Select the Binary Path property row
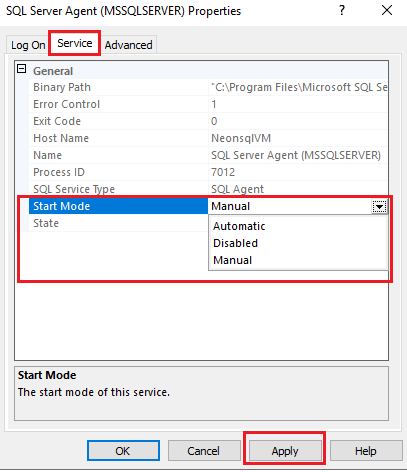The image size is (407, 472). click(x=208, y=87)
